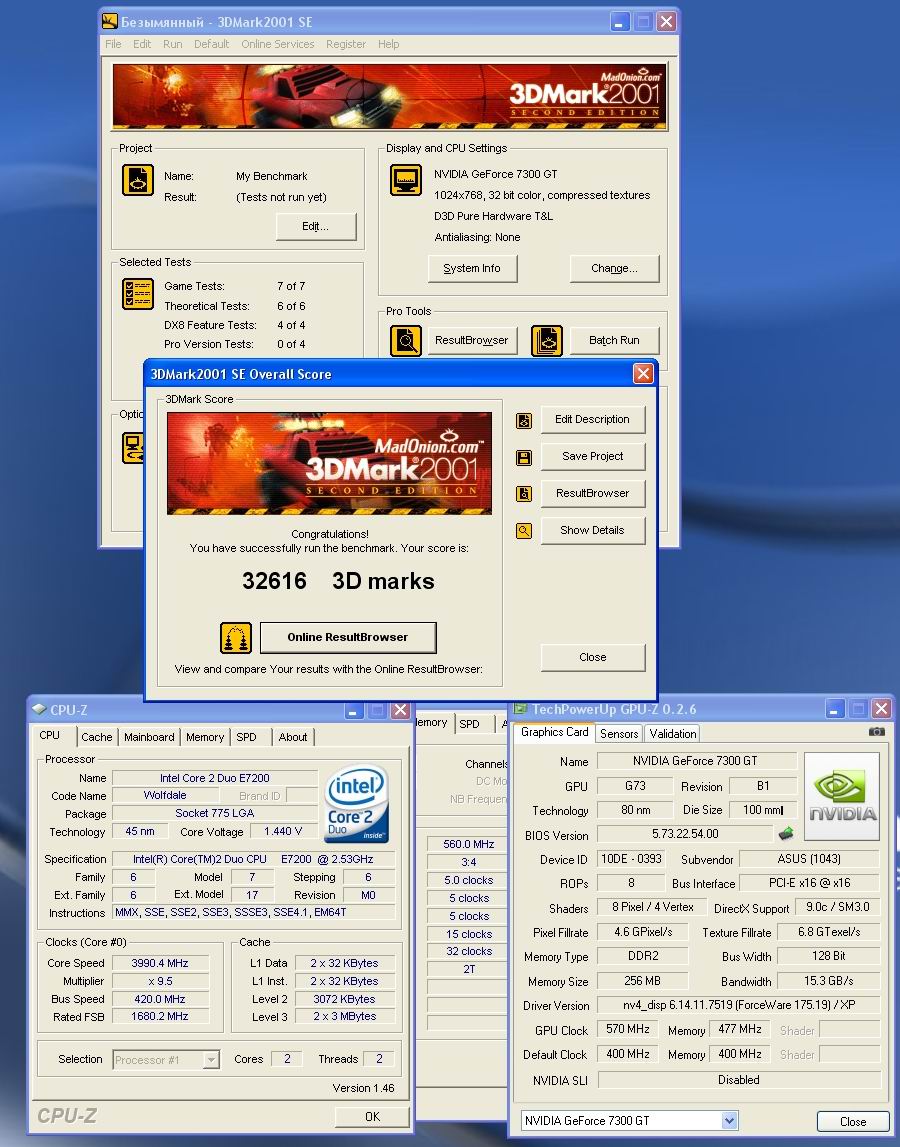The height and width of the screenshot is (1147, 900).
Task: Click the GPU-Z title bar app icon
Action: click(x=520, y=709)
